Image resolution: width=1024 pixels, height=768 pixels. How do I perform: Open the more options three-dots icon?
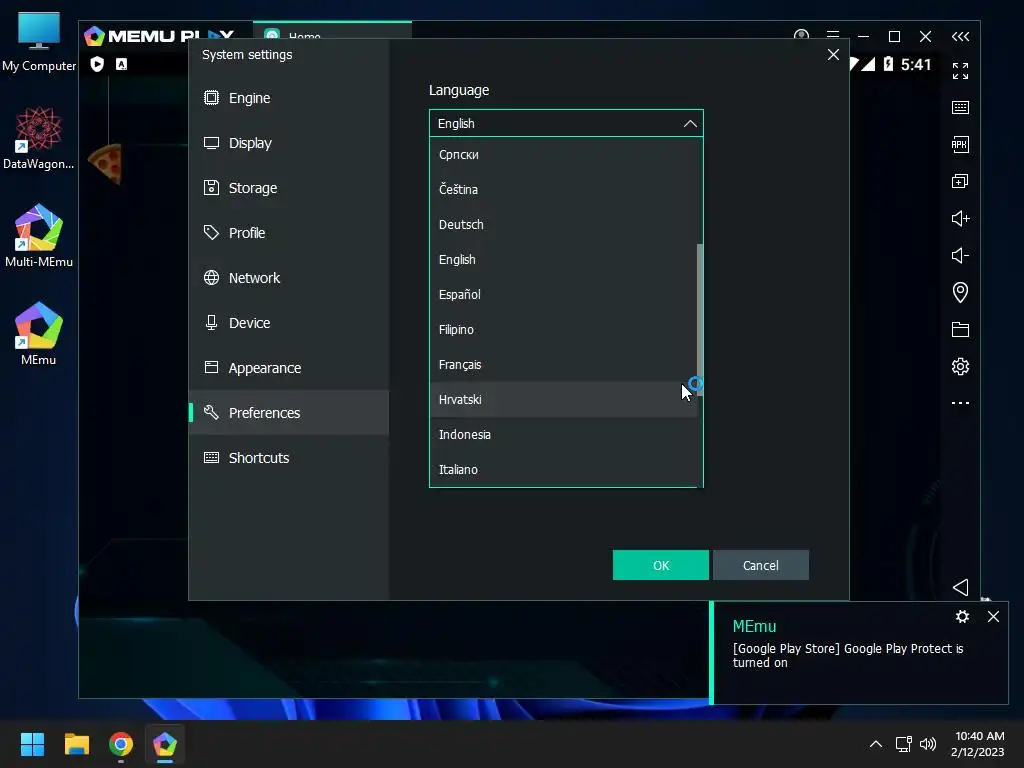(x=960, y=403)
